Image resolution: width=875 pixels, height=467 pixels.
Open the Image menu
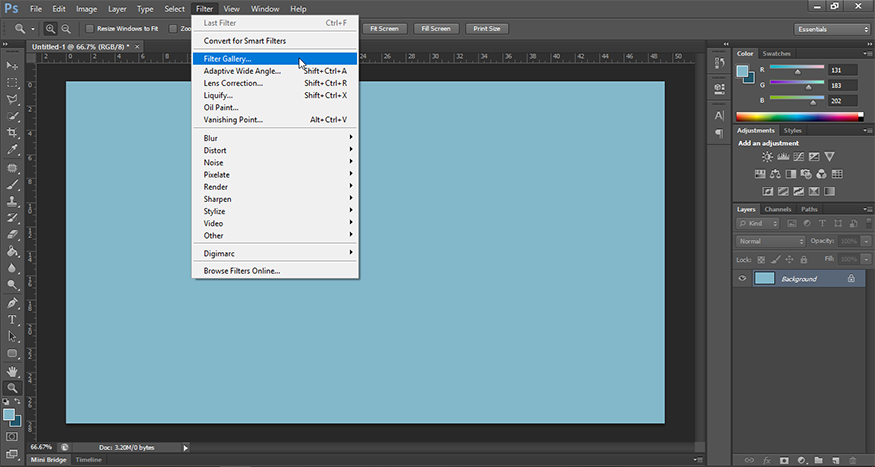pyautogui.click(x=86, y=9)
